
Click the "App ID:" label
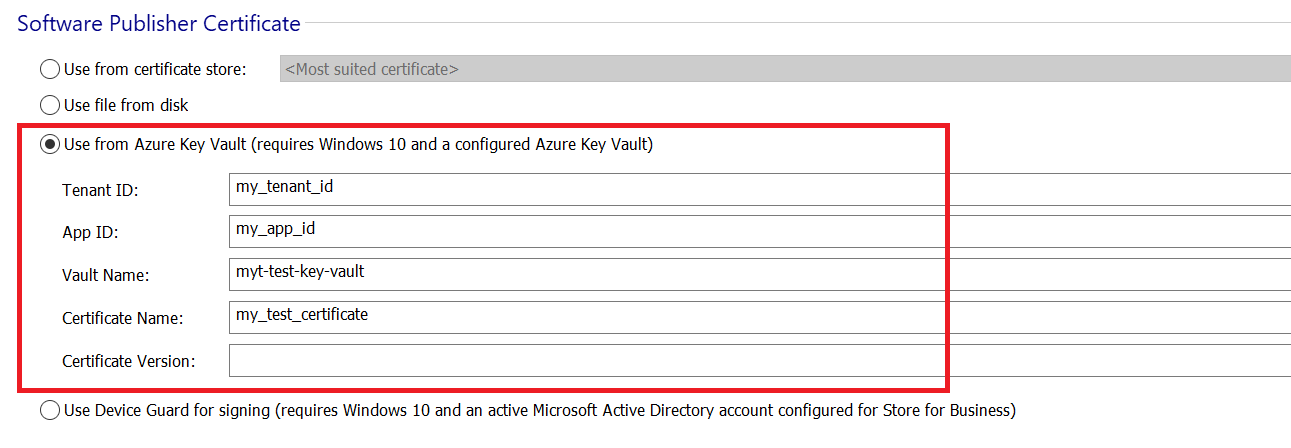[90, 232]
